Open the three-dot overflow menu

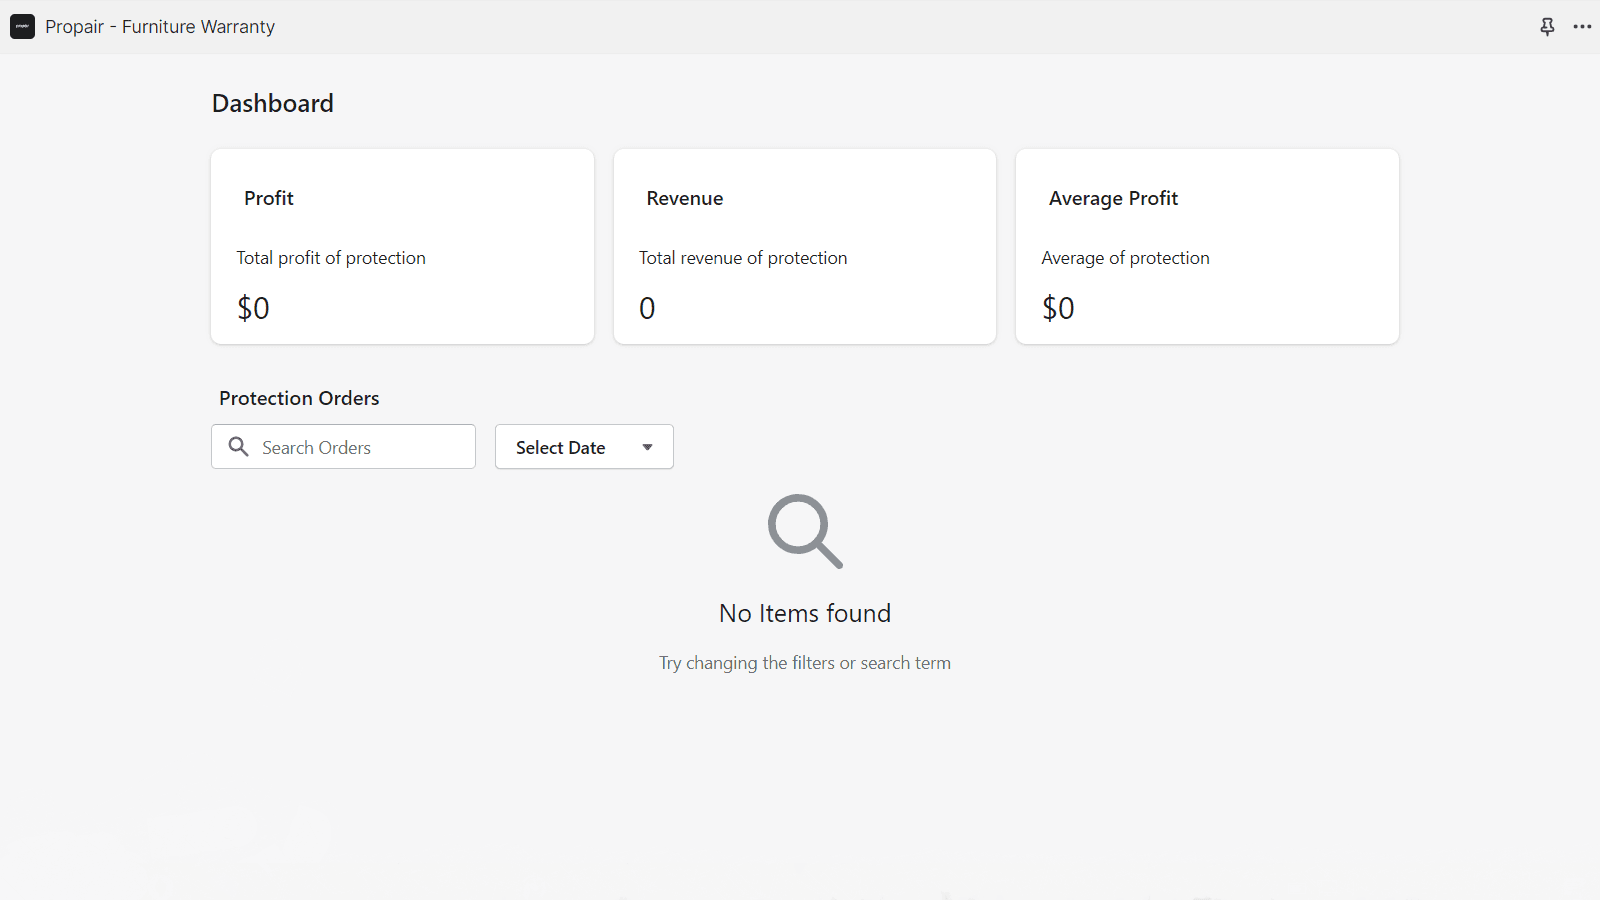(x=1582, y=27)
